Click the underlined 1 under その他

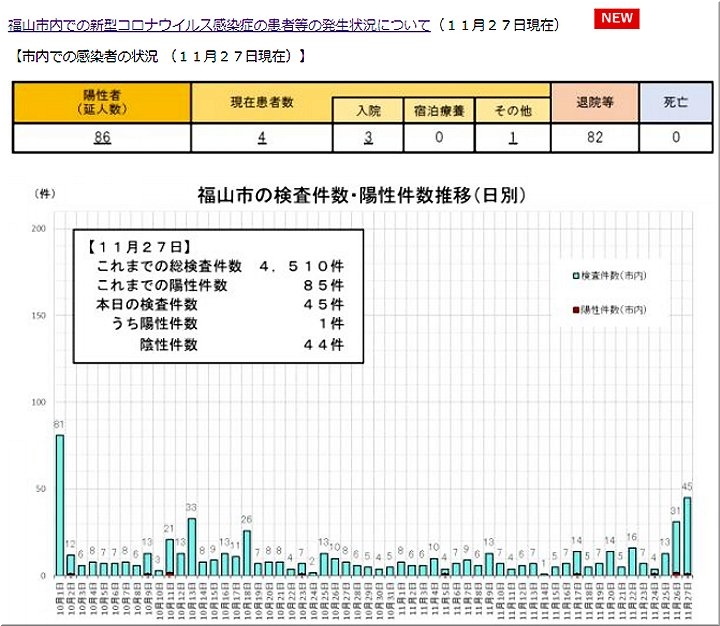[x=512, y=138]
